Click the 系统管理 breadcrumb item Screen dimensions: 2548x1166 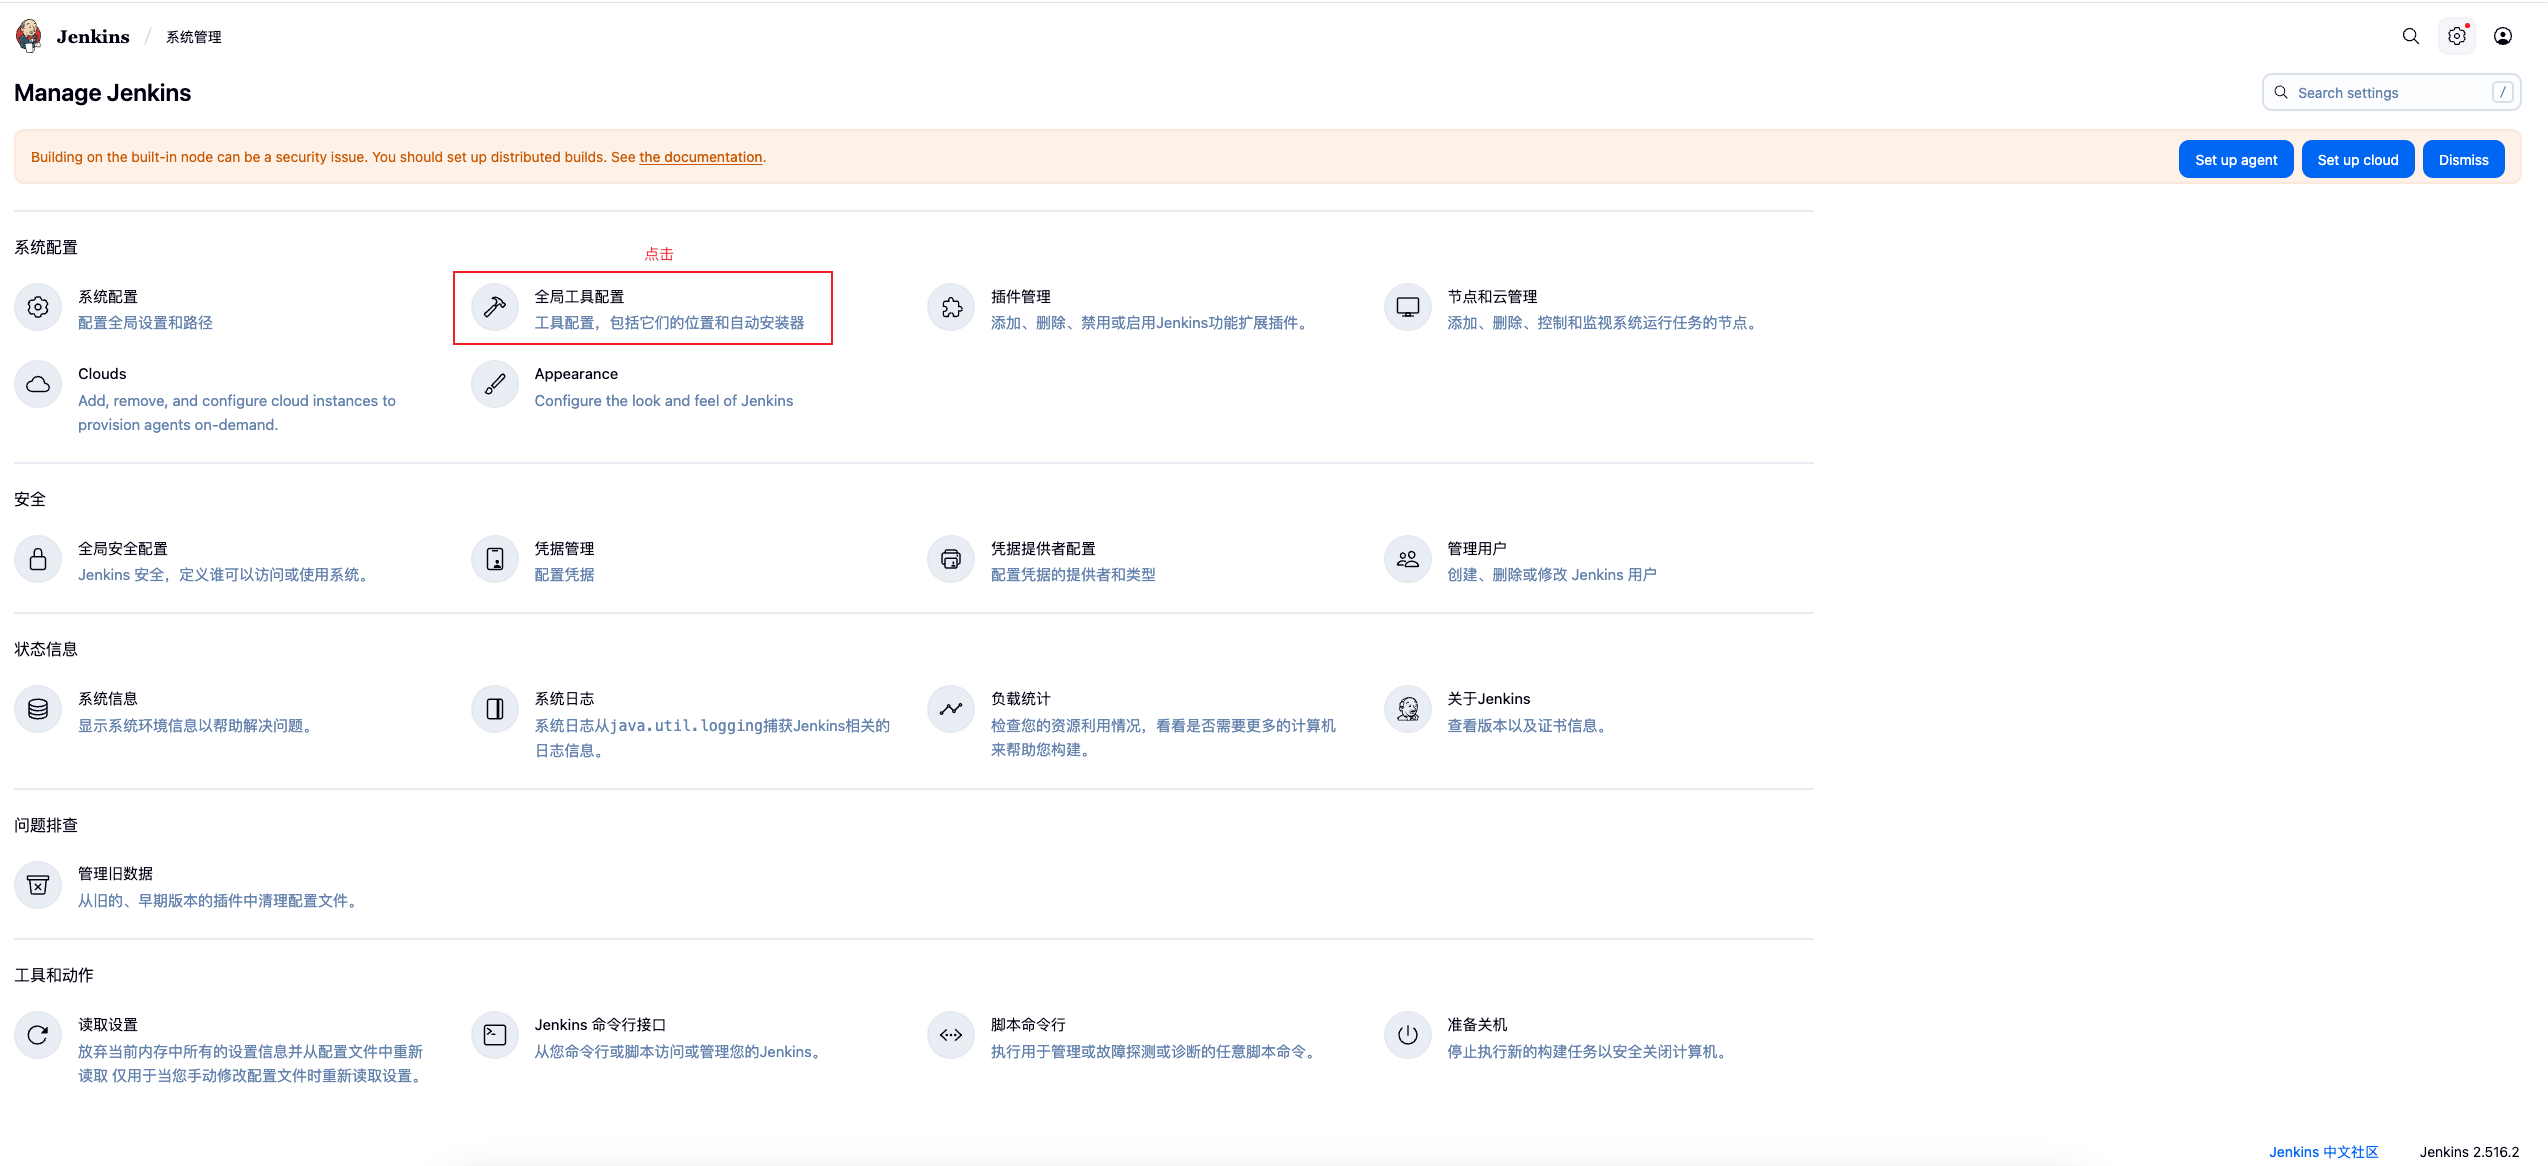194,37
